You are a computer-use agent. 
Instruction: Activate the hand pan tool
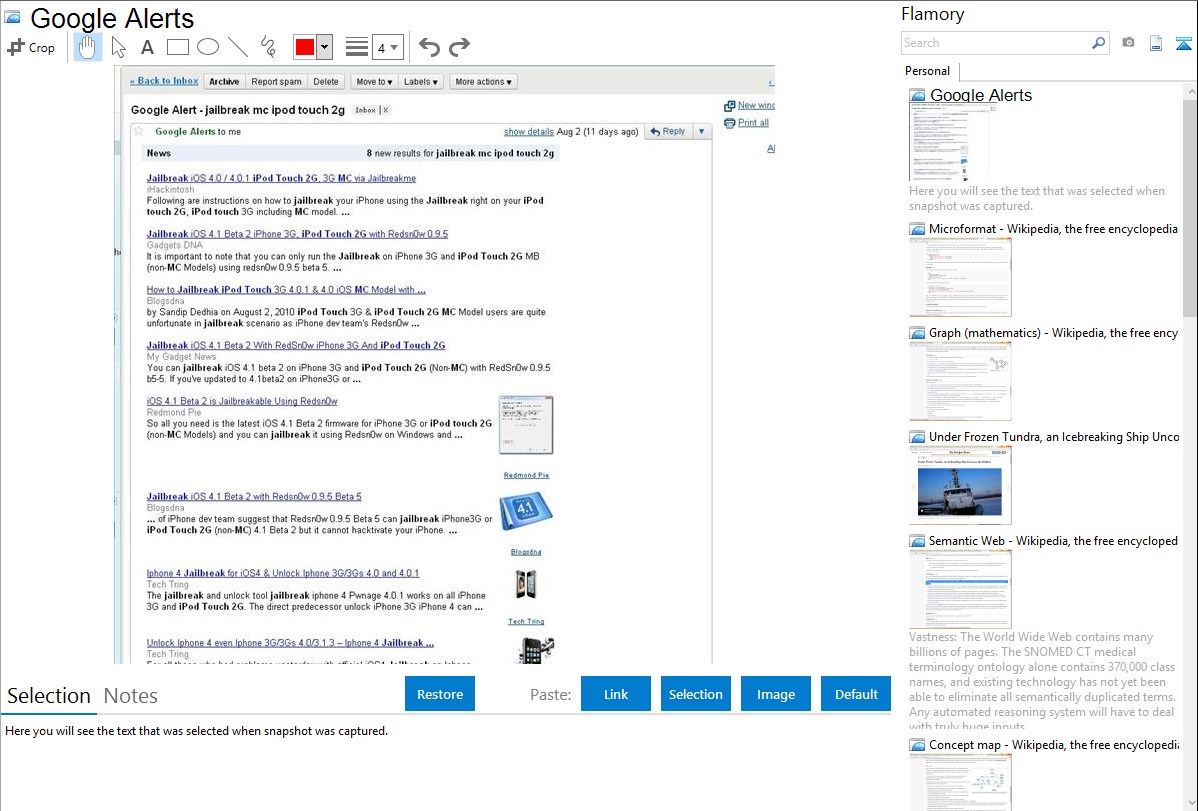[88, 47]
